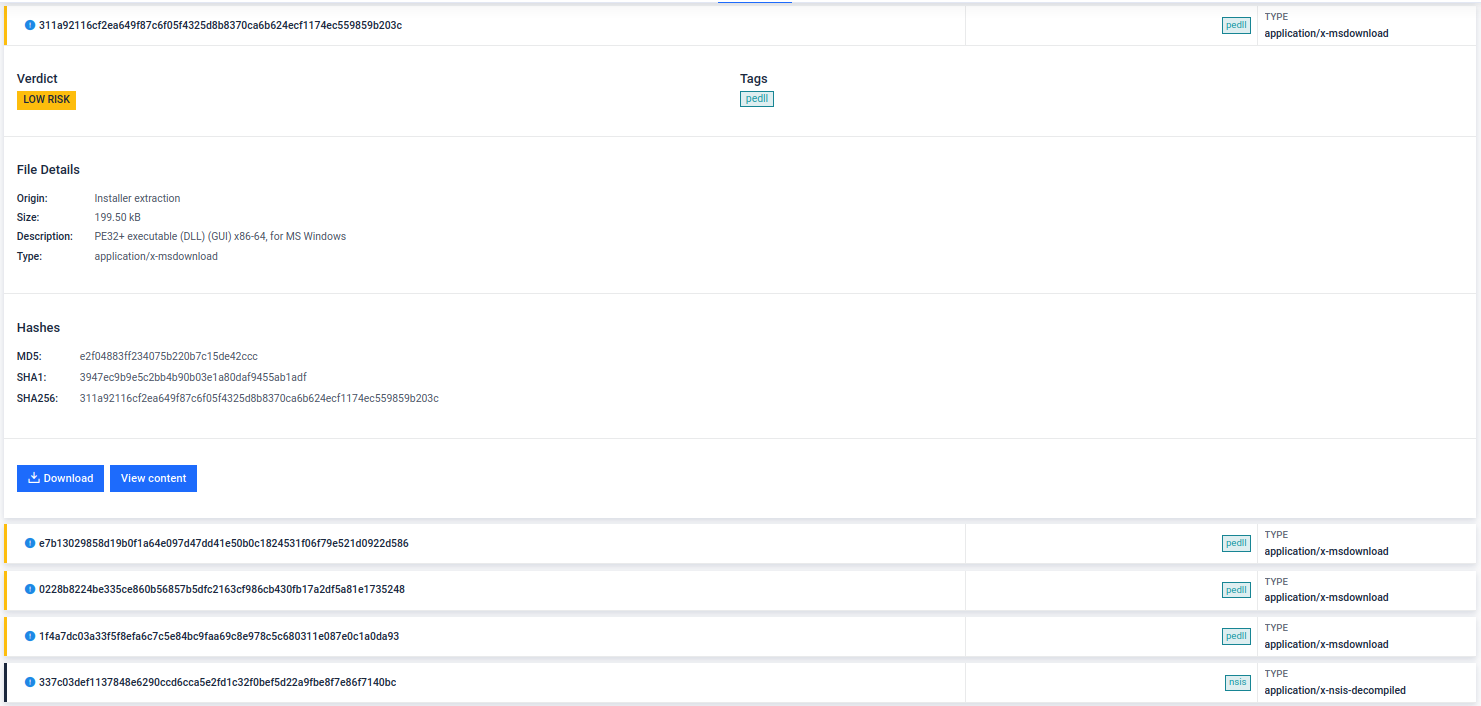Toggle the pedll tag in the top header row
Viewport: 1481px width, 706px height.
pos(1236,25)
